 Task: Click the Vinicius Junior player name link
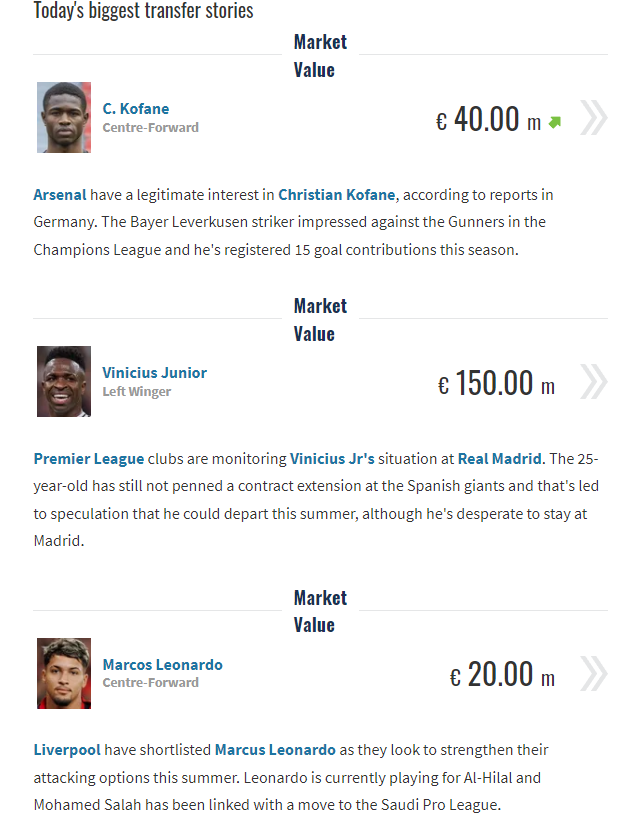pos(154,373)
